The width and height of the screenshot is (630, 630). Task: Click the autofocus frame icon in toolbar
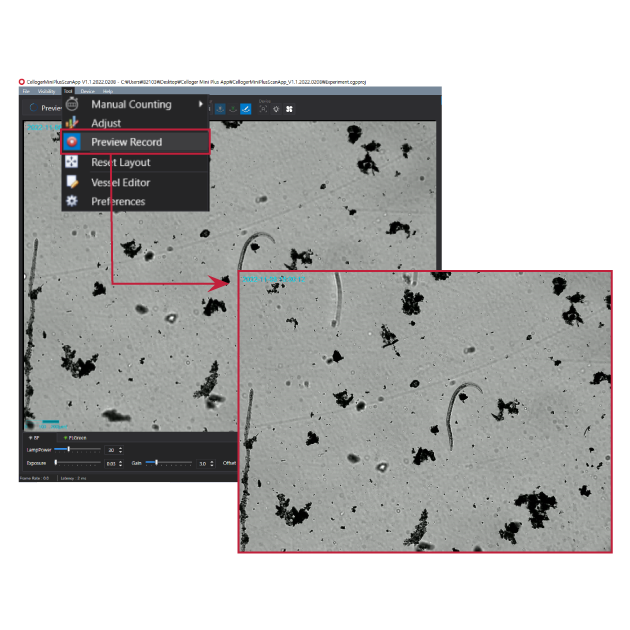tap(263, 108)
